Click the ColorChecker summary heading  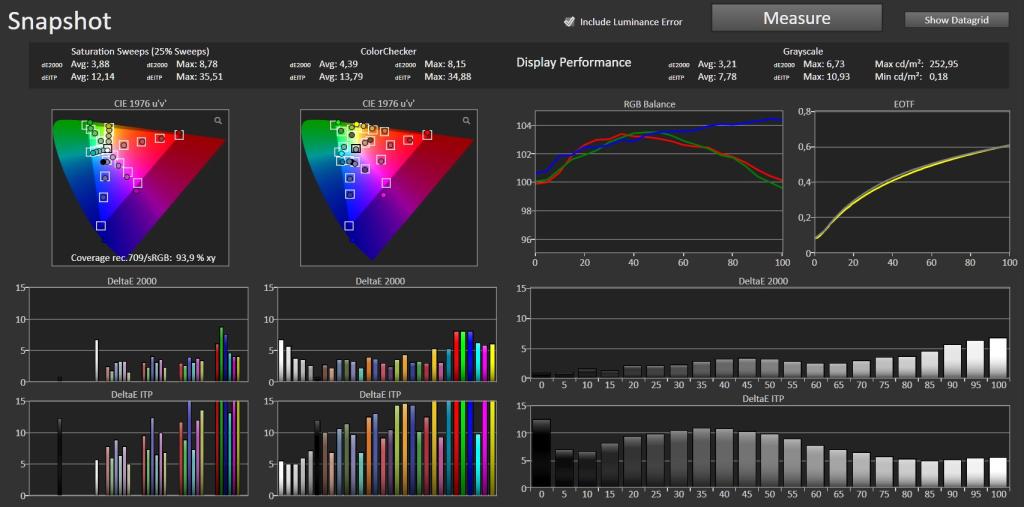coord(389,51)
